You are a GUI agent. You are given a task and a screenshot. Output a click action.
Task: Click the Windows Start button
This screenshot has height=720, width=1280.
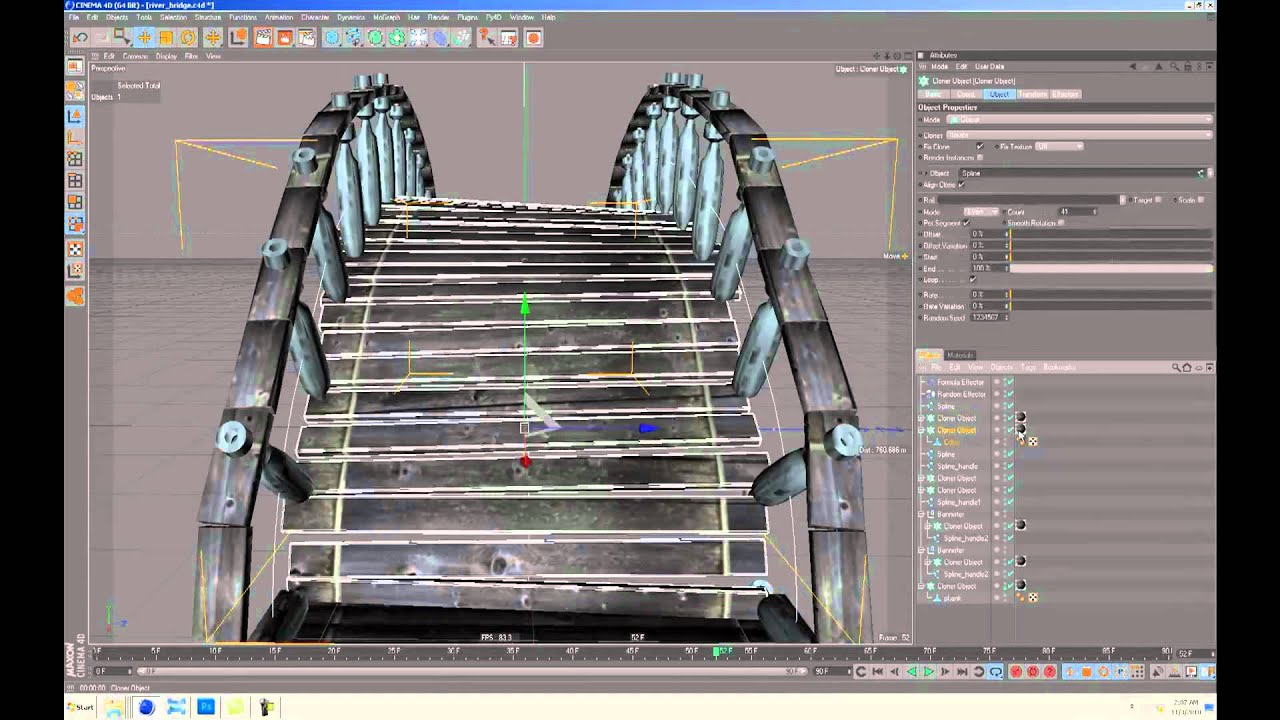click(80, 707)
